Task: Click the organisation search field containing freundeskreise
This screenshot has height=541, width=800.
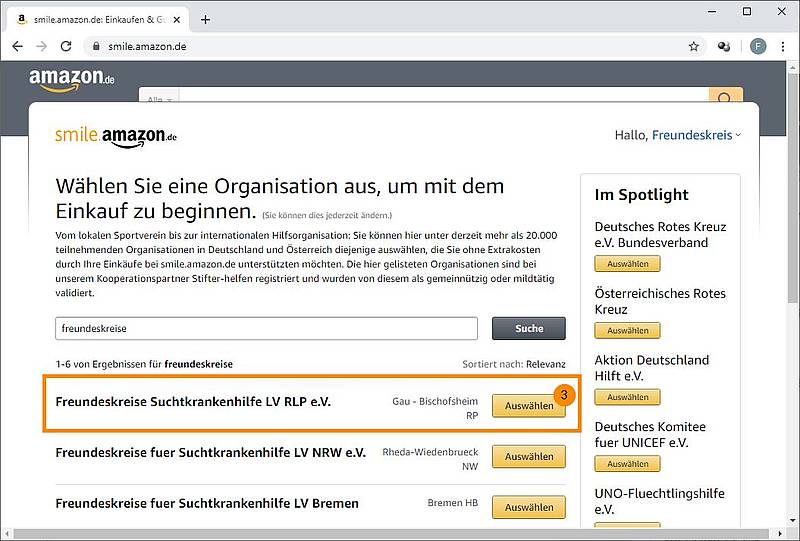Action: 266,329
